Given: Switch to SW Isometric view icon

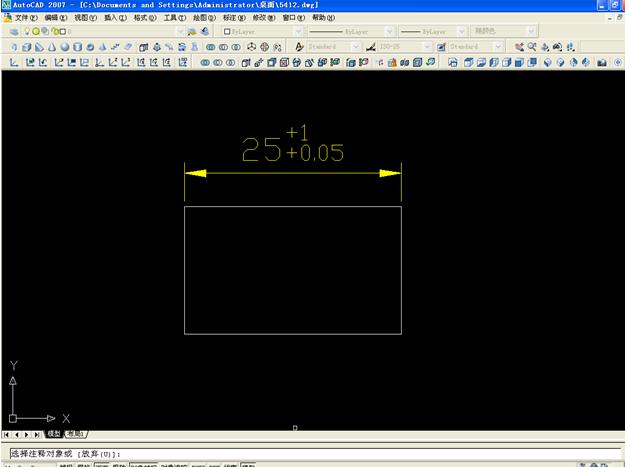Looking at the screenshot, I should (x=548, y=62).
